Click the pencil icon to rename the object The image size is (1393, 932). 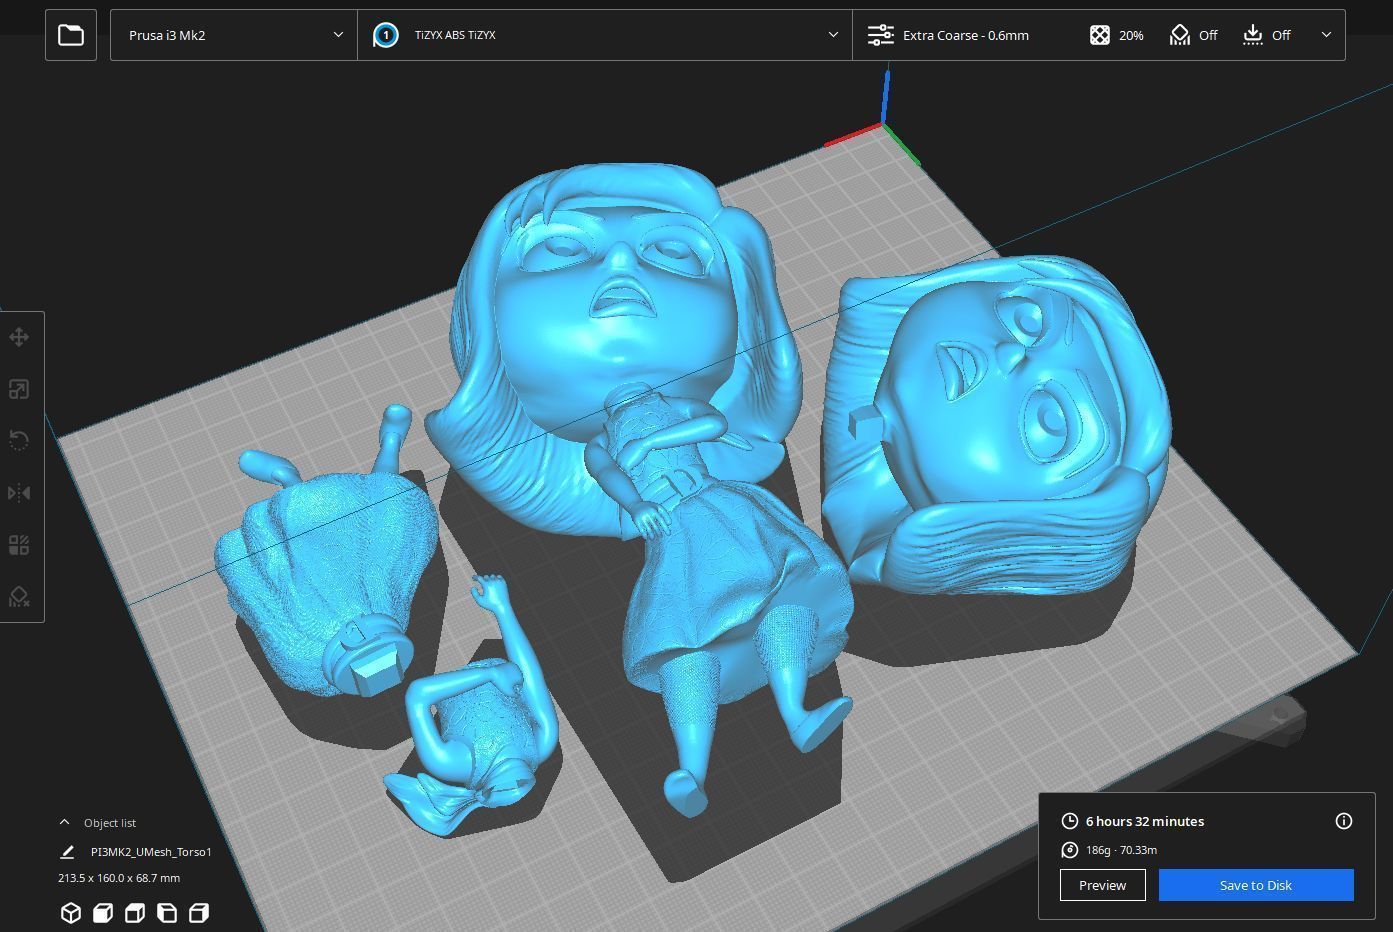(67, 852)
